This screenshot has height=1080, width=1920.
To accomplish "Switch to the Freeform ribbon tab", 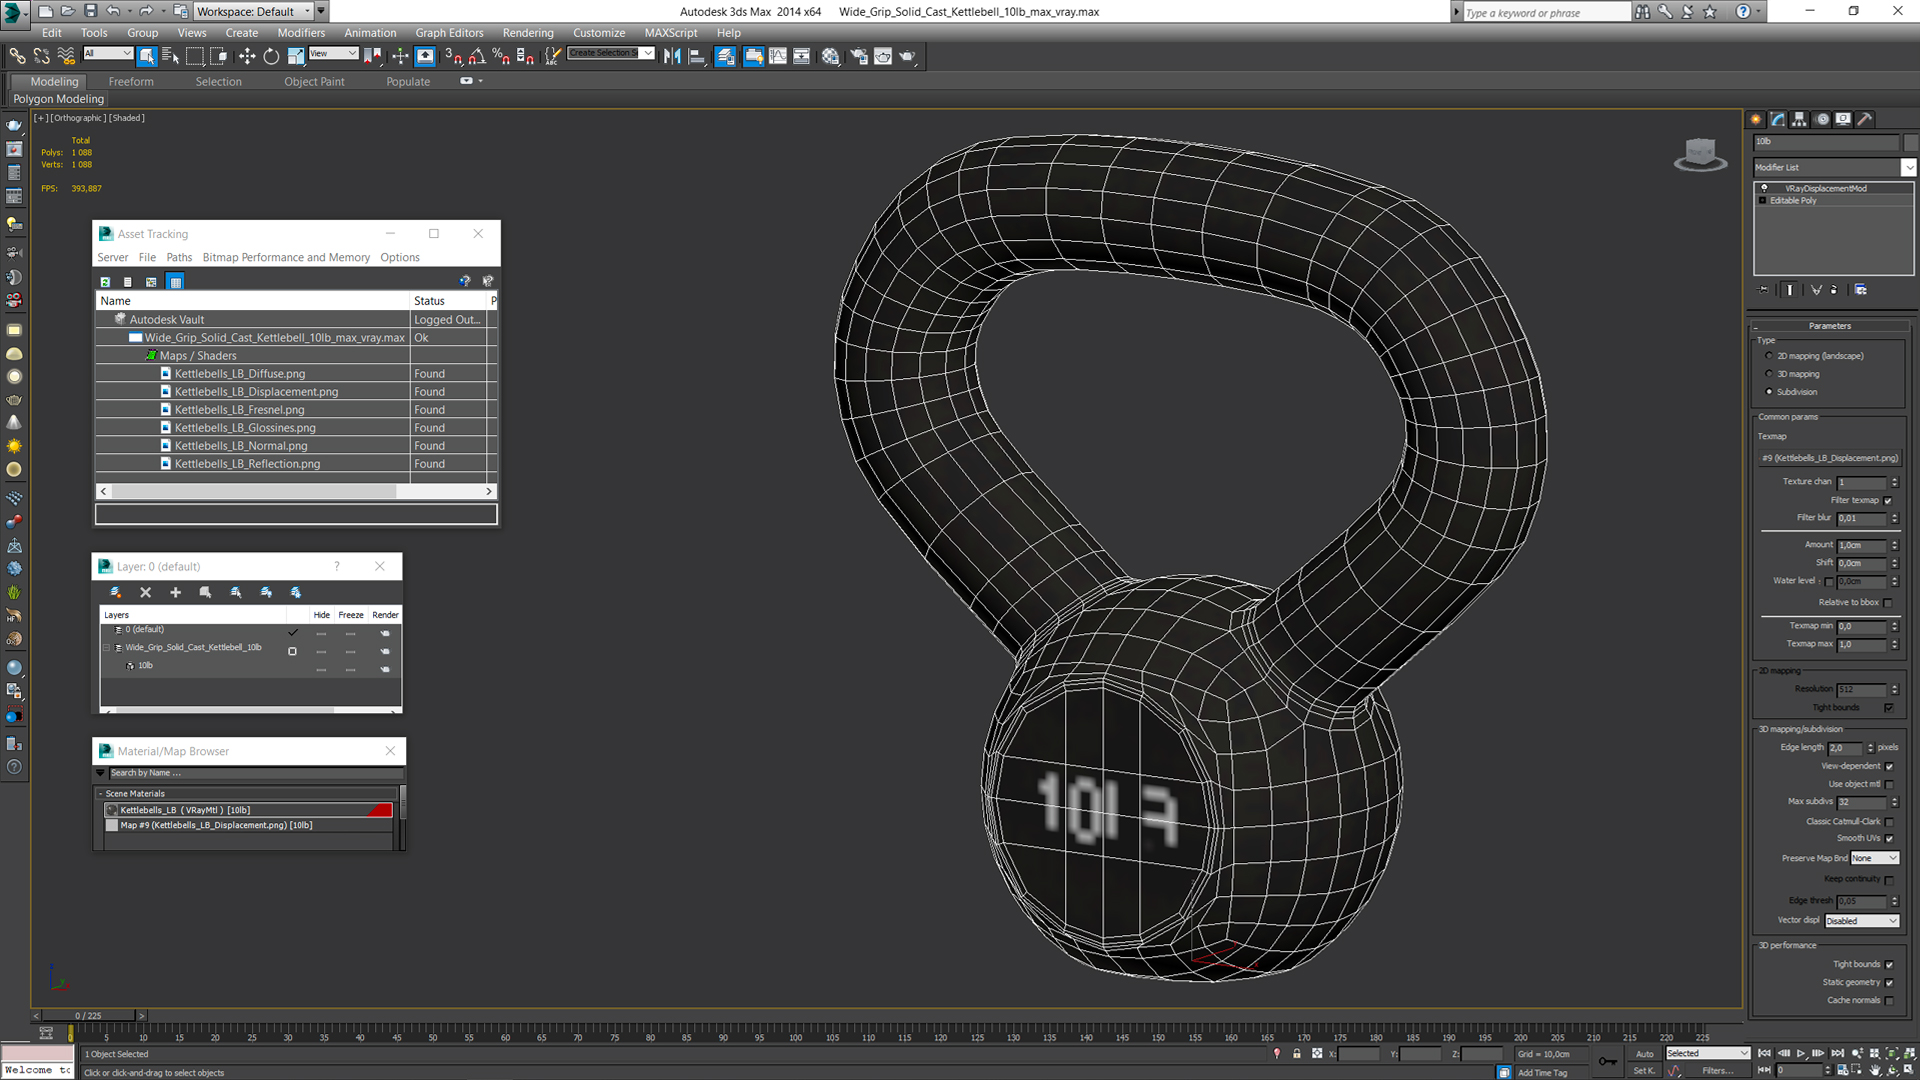I will pos(131,82).
